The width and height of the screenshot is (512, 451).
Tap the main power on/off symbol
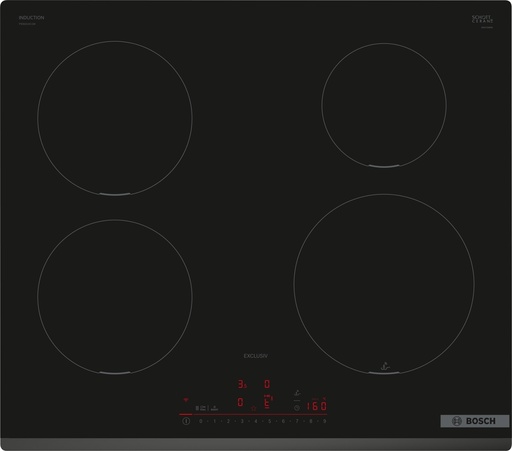pyautogui.click(x=186, y=421)
